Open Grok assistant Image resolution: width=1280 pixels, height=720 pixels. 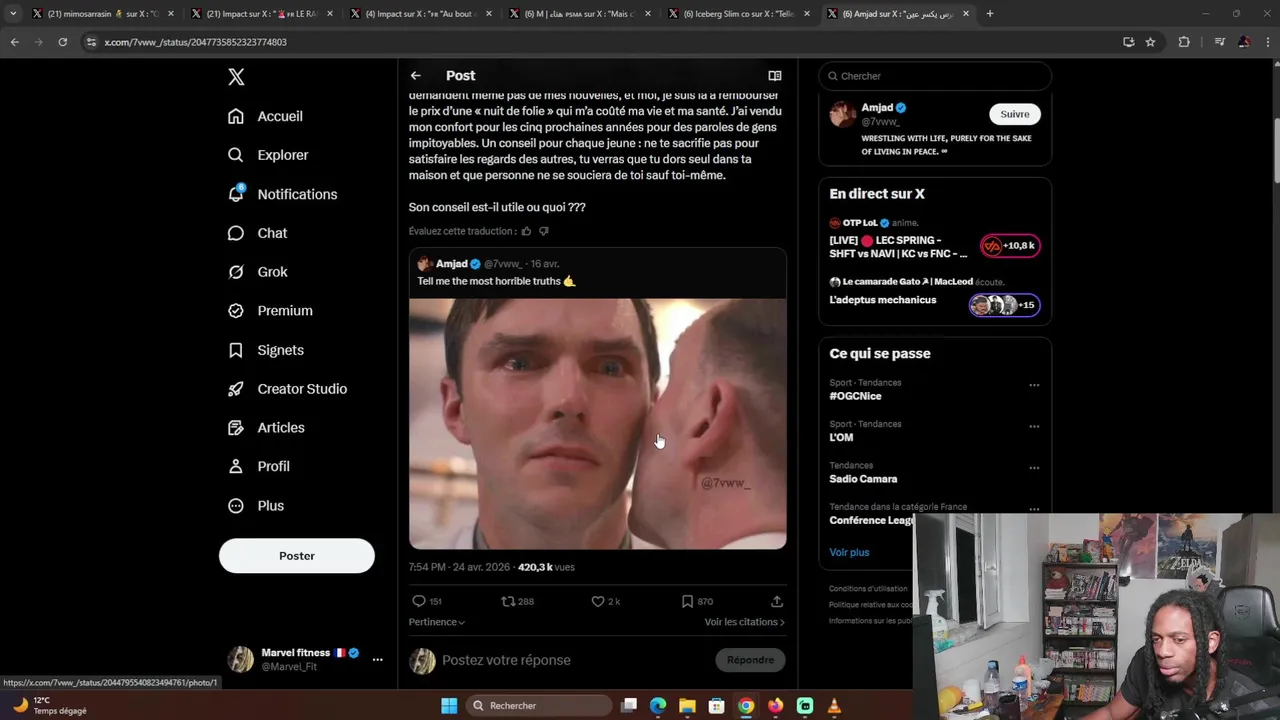[x=257, y=272]
